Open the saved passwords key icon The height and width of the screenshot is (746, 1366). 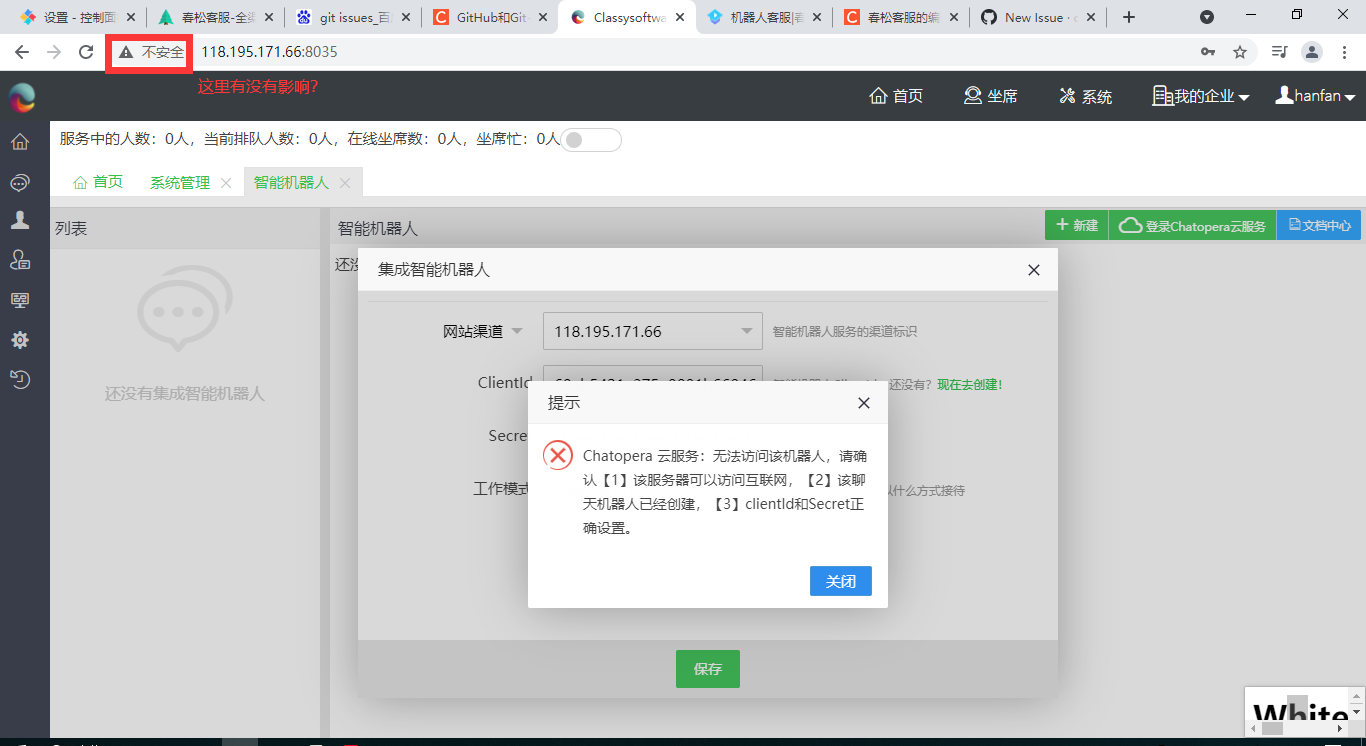click(1208, 52)
